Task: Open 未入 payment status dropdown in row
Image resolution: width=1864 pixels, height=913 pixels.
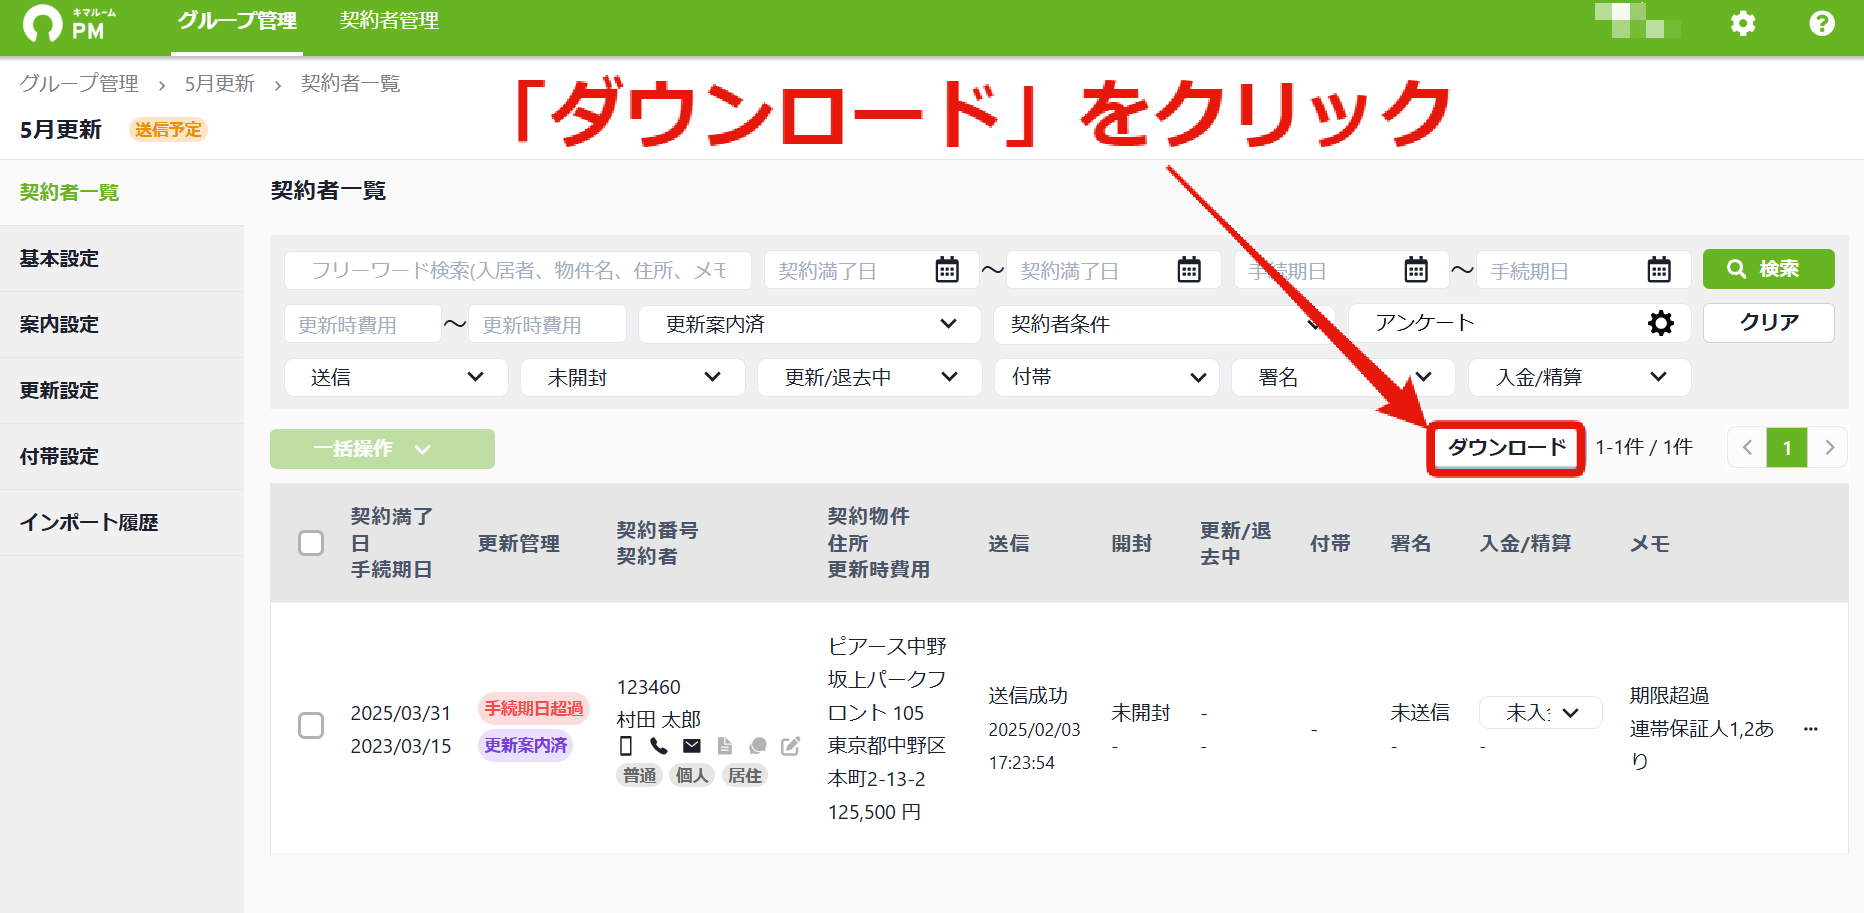Action: [1541, 713]
